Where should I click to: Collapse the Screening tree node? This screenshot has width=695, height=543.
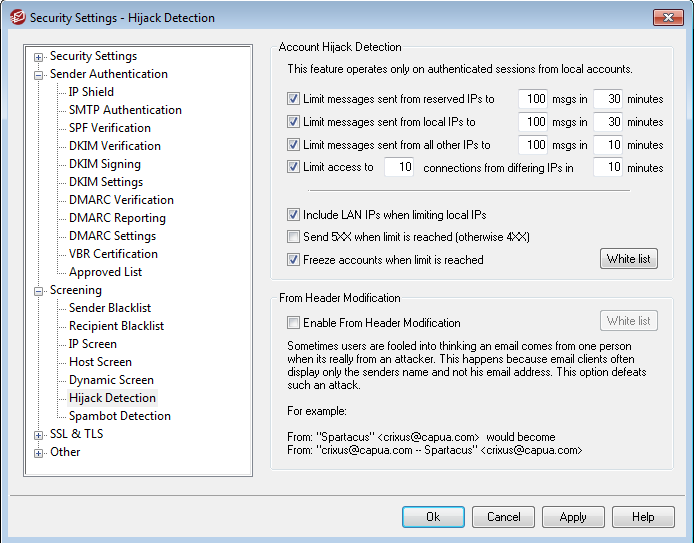click(39, 291)
